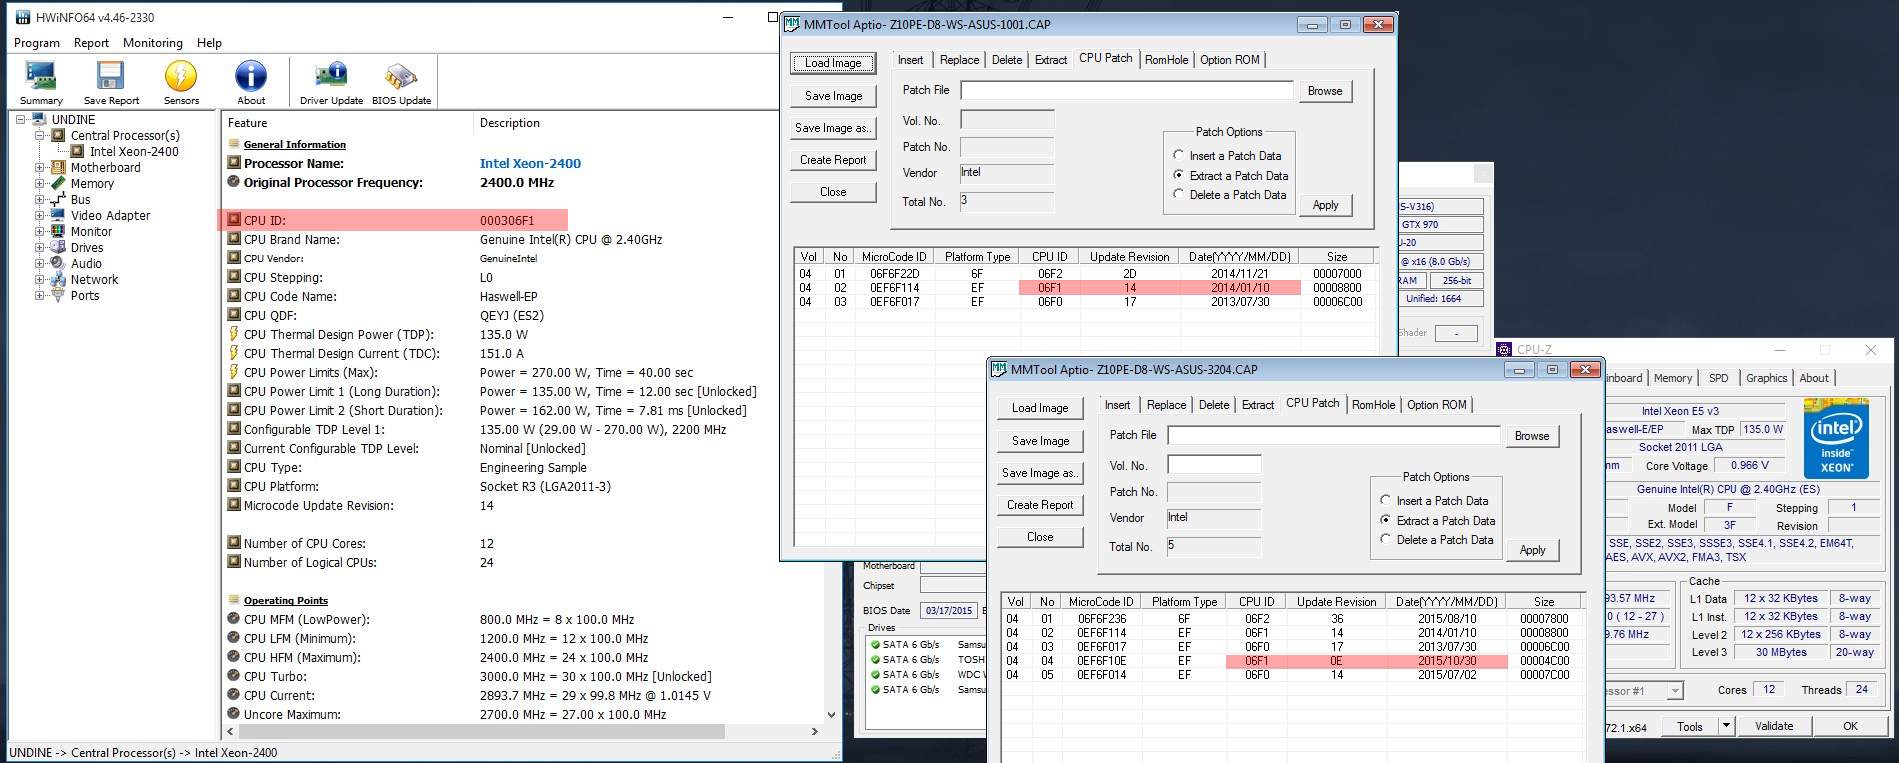Click the Bus icon in tree
The width and height of the screenshot is (1899, 763).
pyautogui.click(x=58, y=200)
